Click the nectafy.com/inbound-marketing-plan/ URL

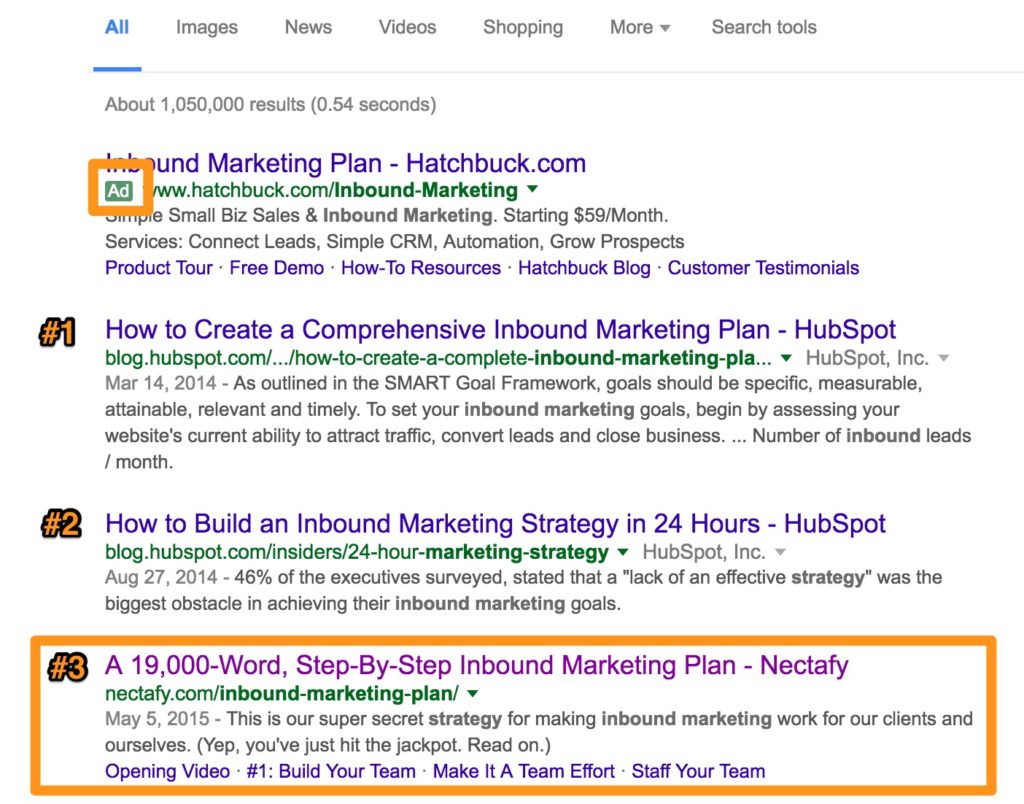click(x=282, y=694)
